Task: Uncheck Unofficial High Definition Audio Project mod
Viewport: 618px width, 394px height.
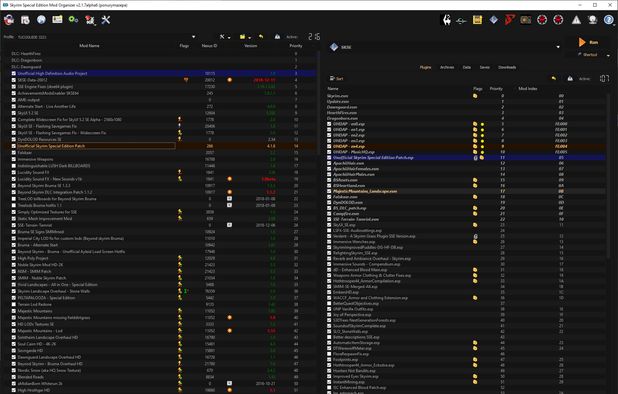Action: click(x=14, y=73)
